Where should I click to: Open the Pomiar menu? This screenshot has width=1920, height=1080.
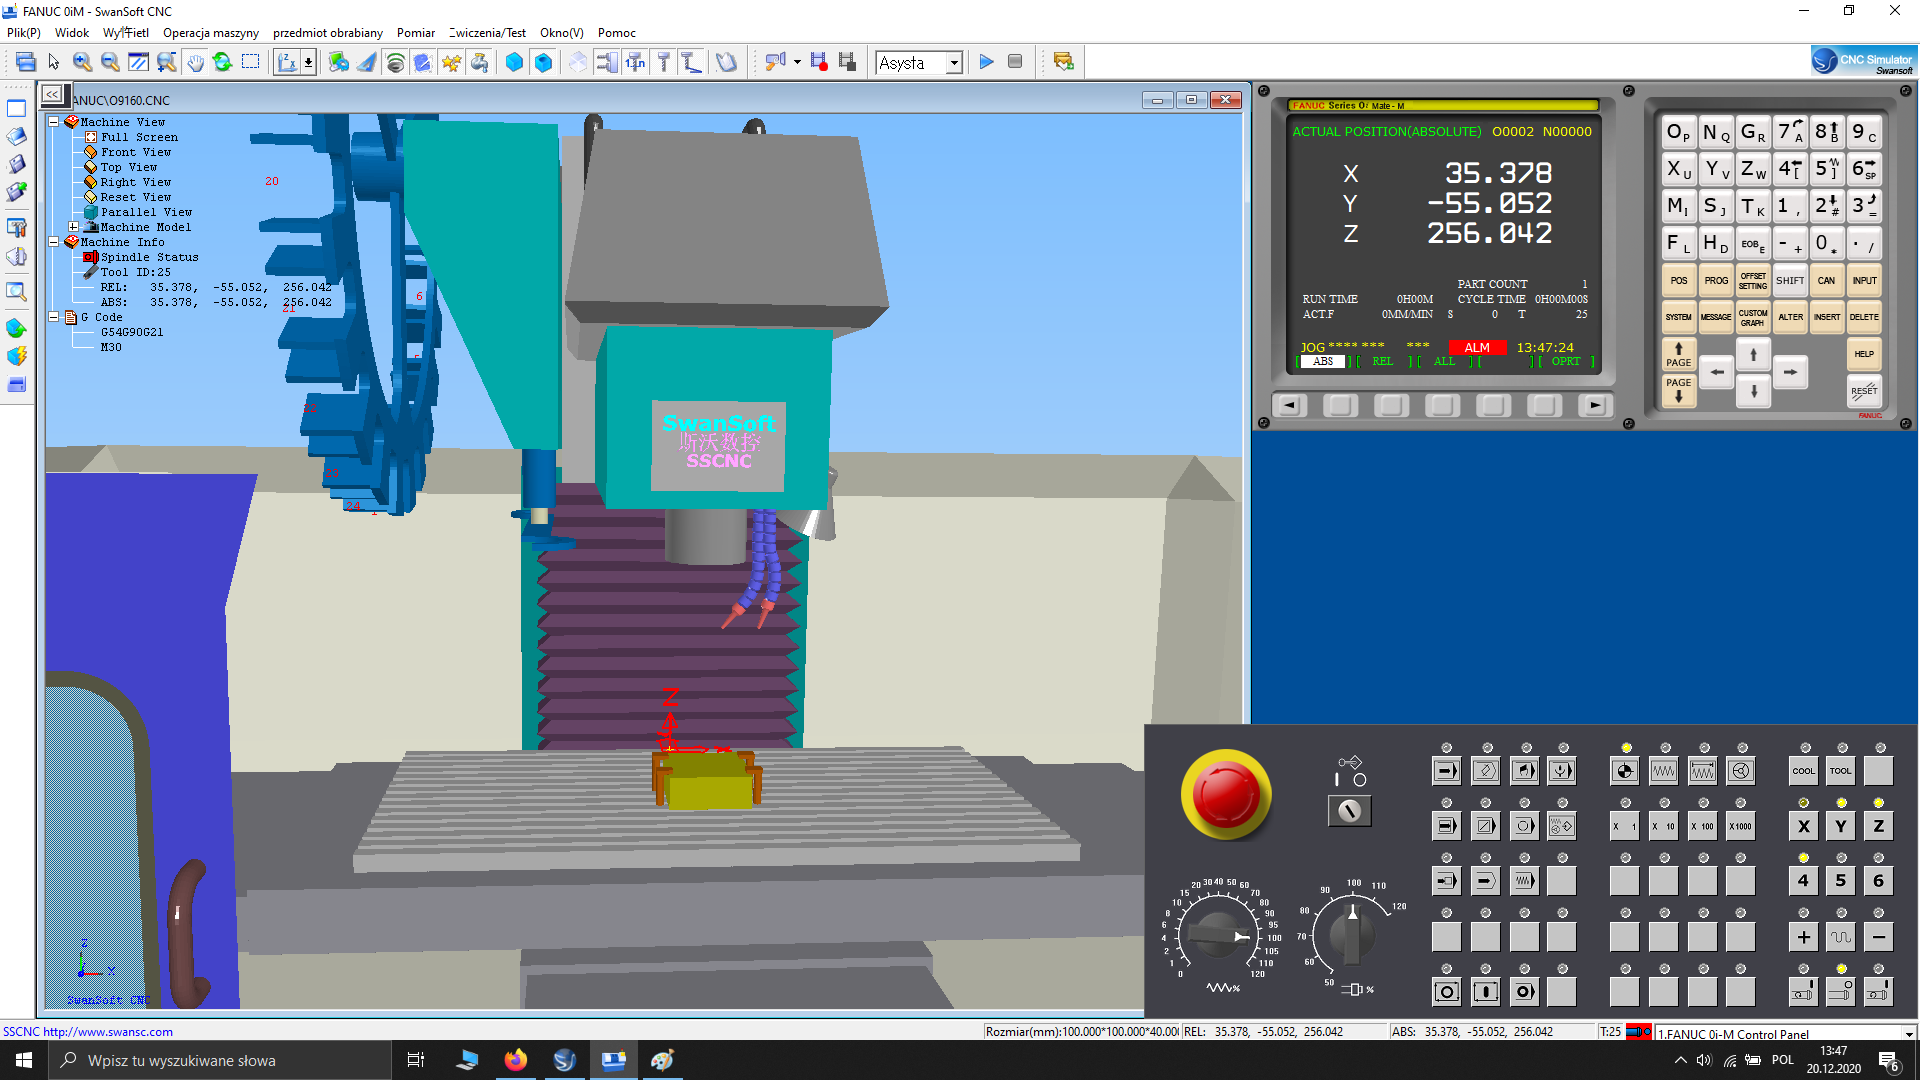pyautogui.click(x=416, y=33)
